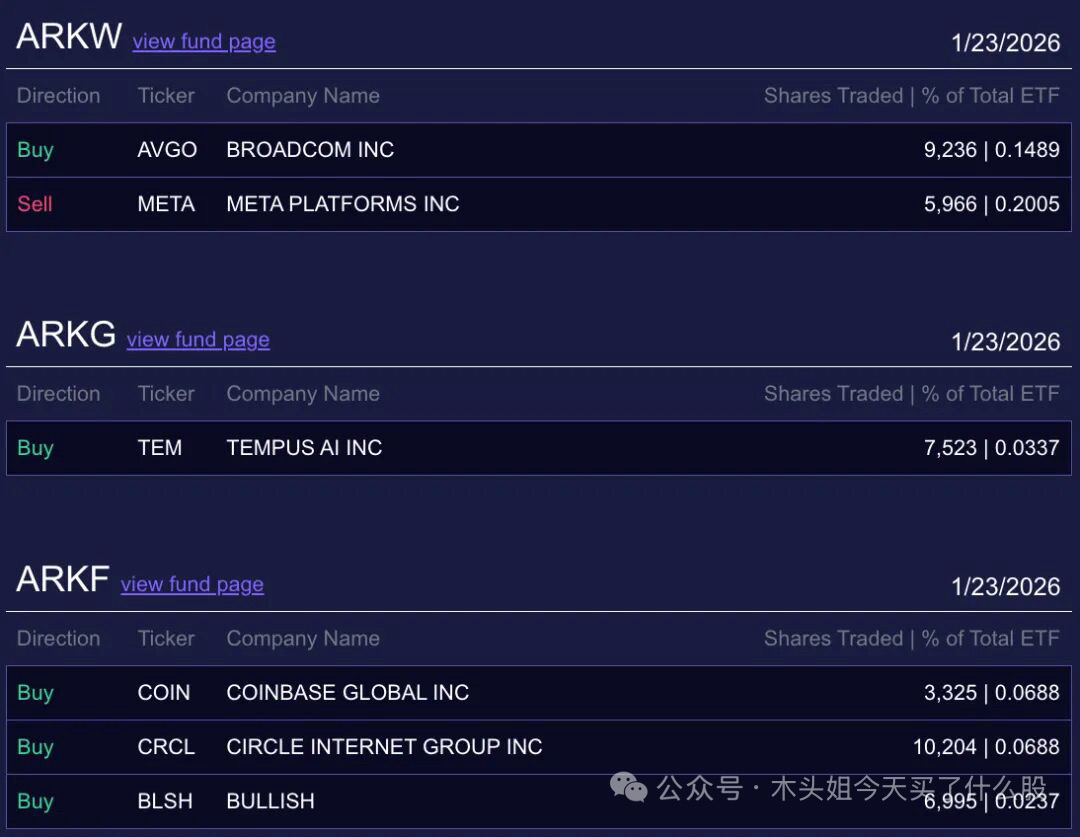This screenshot has height=837, width=1080.
Task: Click the WeChat logo icon
Action: [x=629, y=788]
